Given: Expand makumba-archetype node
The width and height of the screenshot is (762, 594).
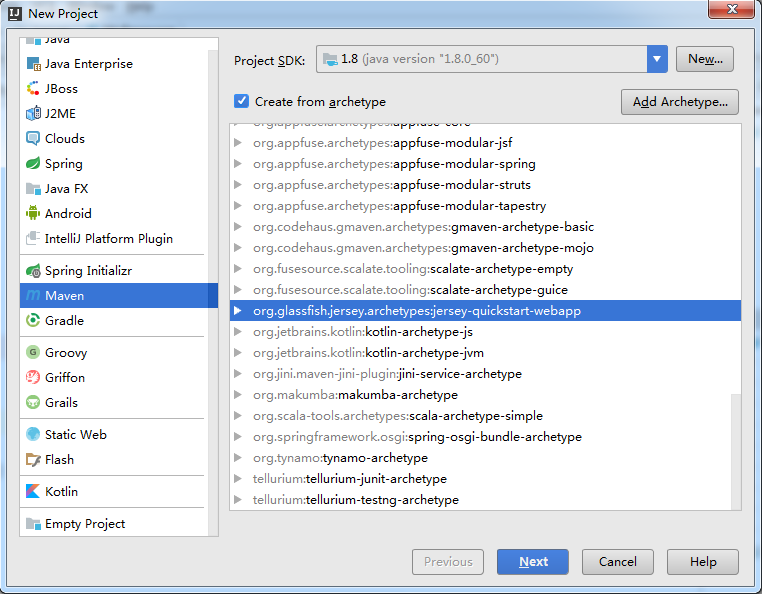Looking at the screenshot, I should (x=238, y=394).
